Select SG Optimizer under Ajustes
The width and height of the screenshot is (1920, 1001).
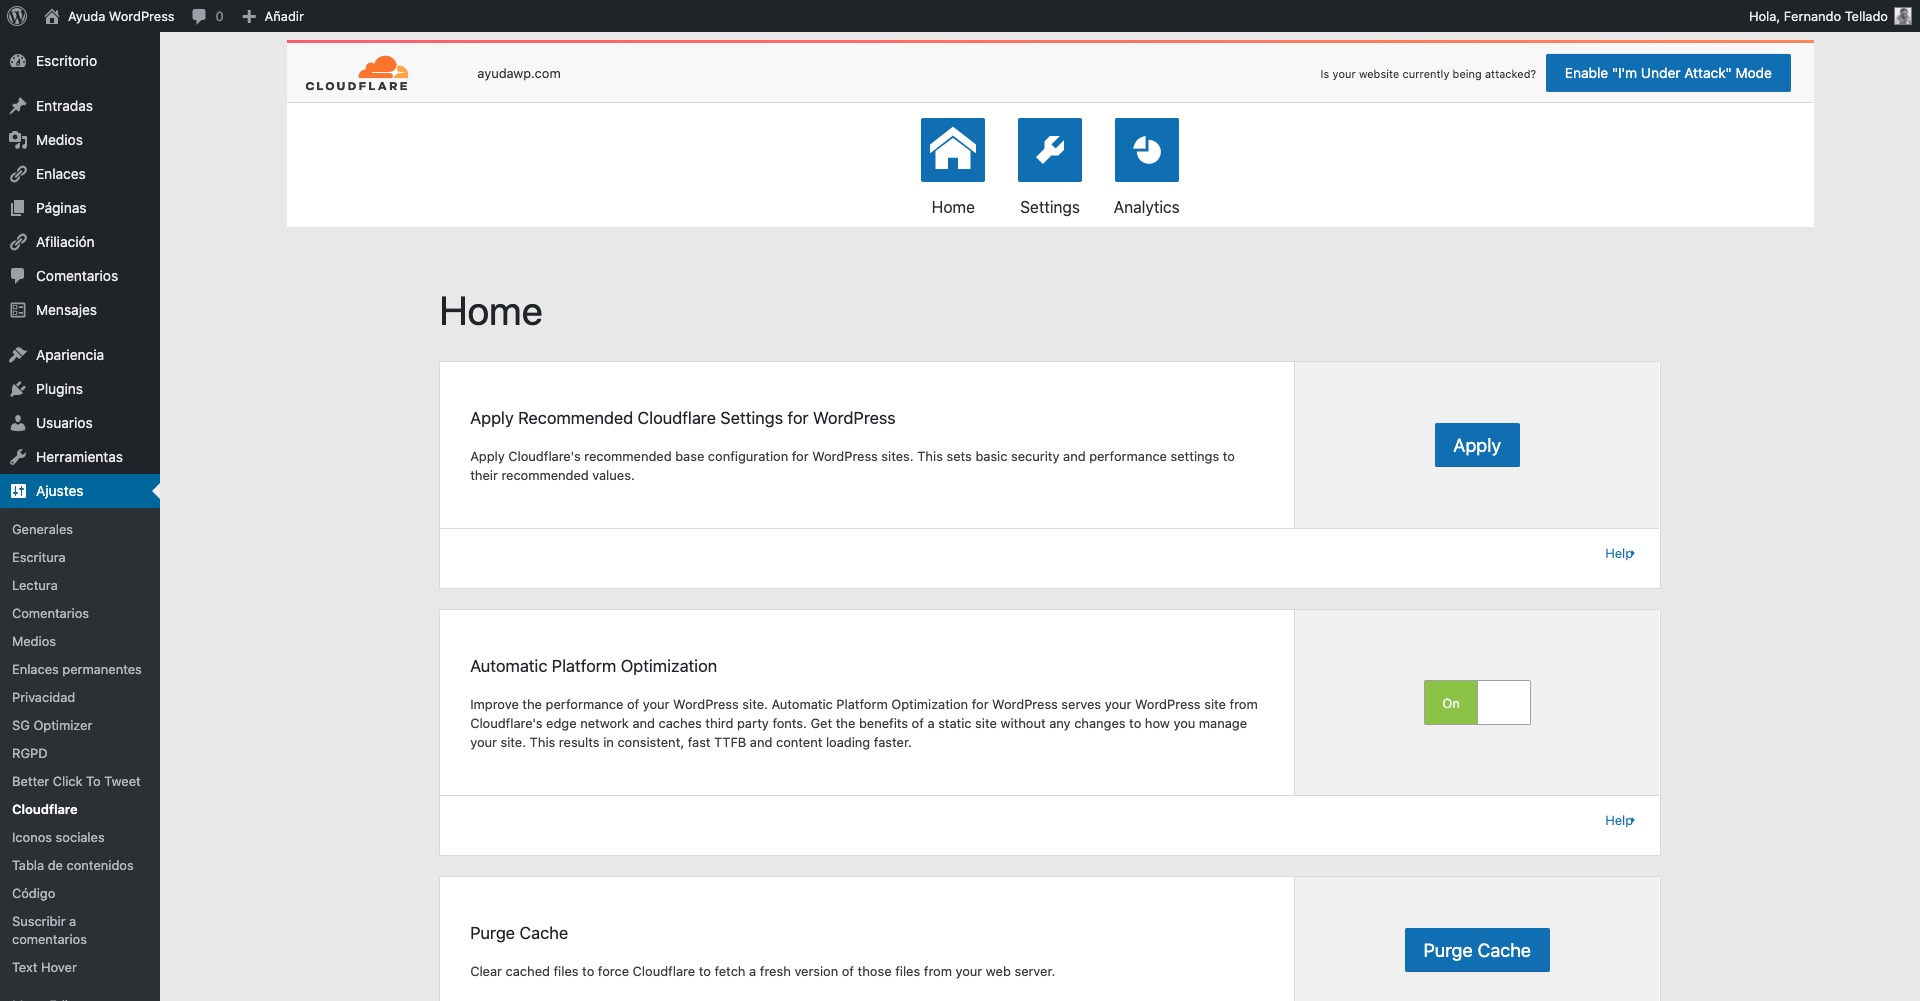point(52,725)
